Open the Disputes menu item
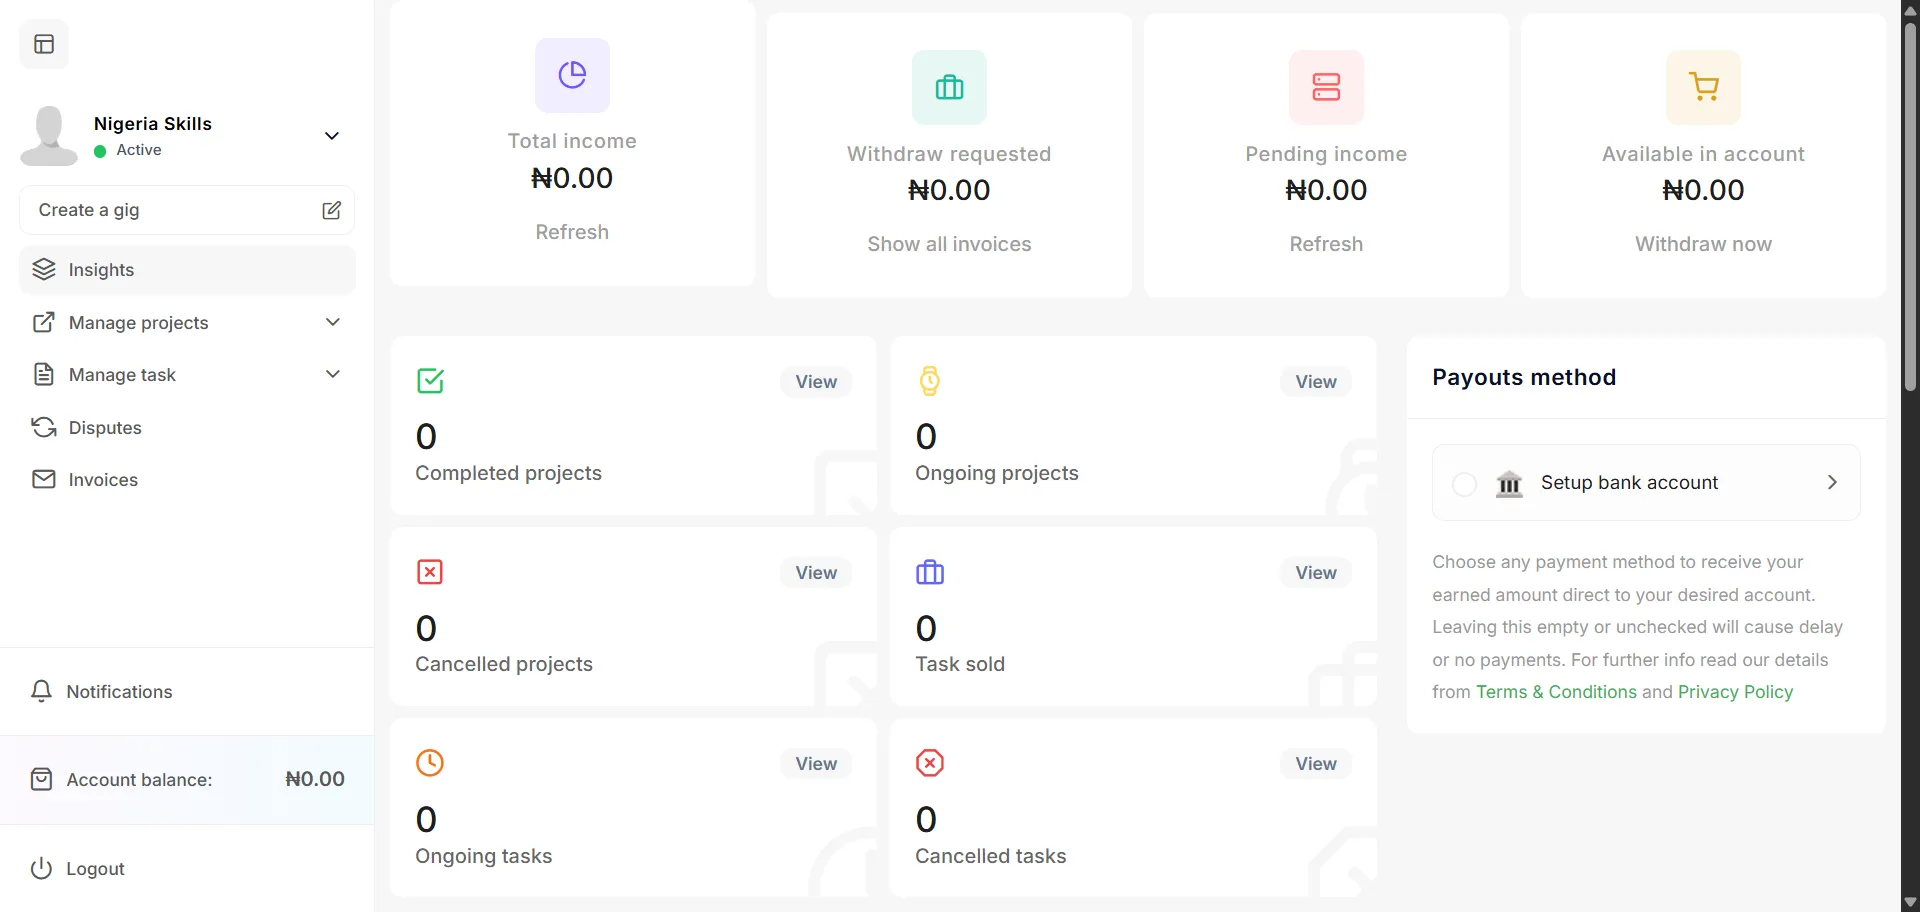The height and width of the screenshot is (912, 1920). coord(105,428)
